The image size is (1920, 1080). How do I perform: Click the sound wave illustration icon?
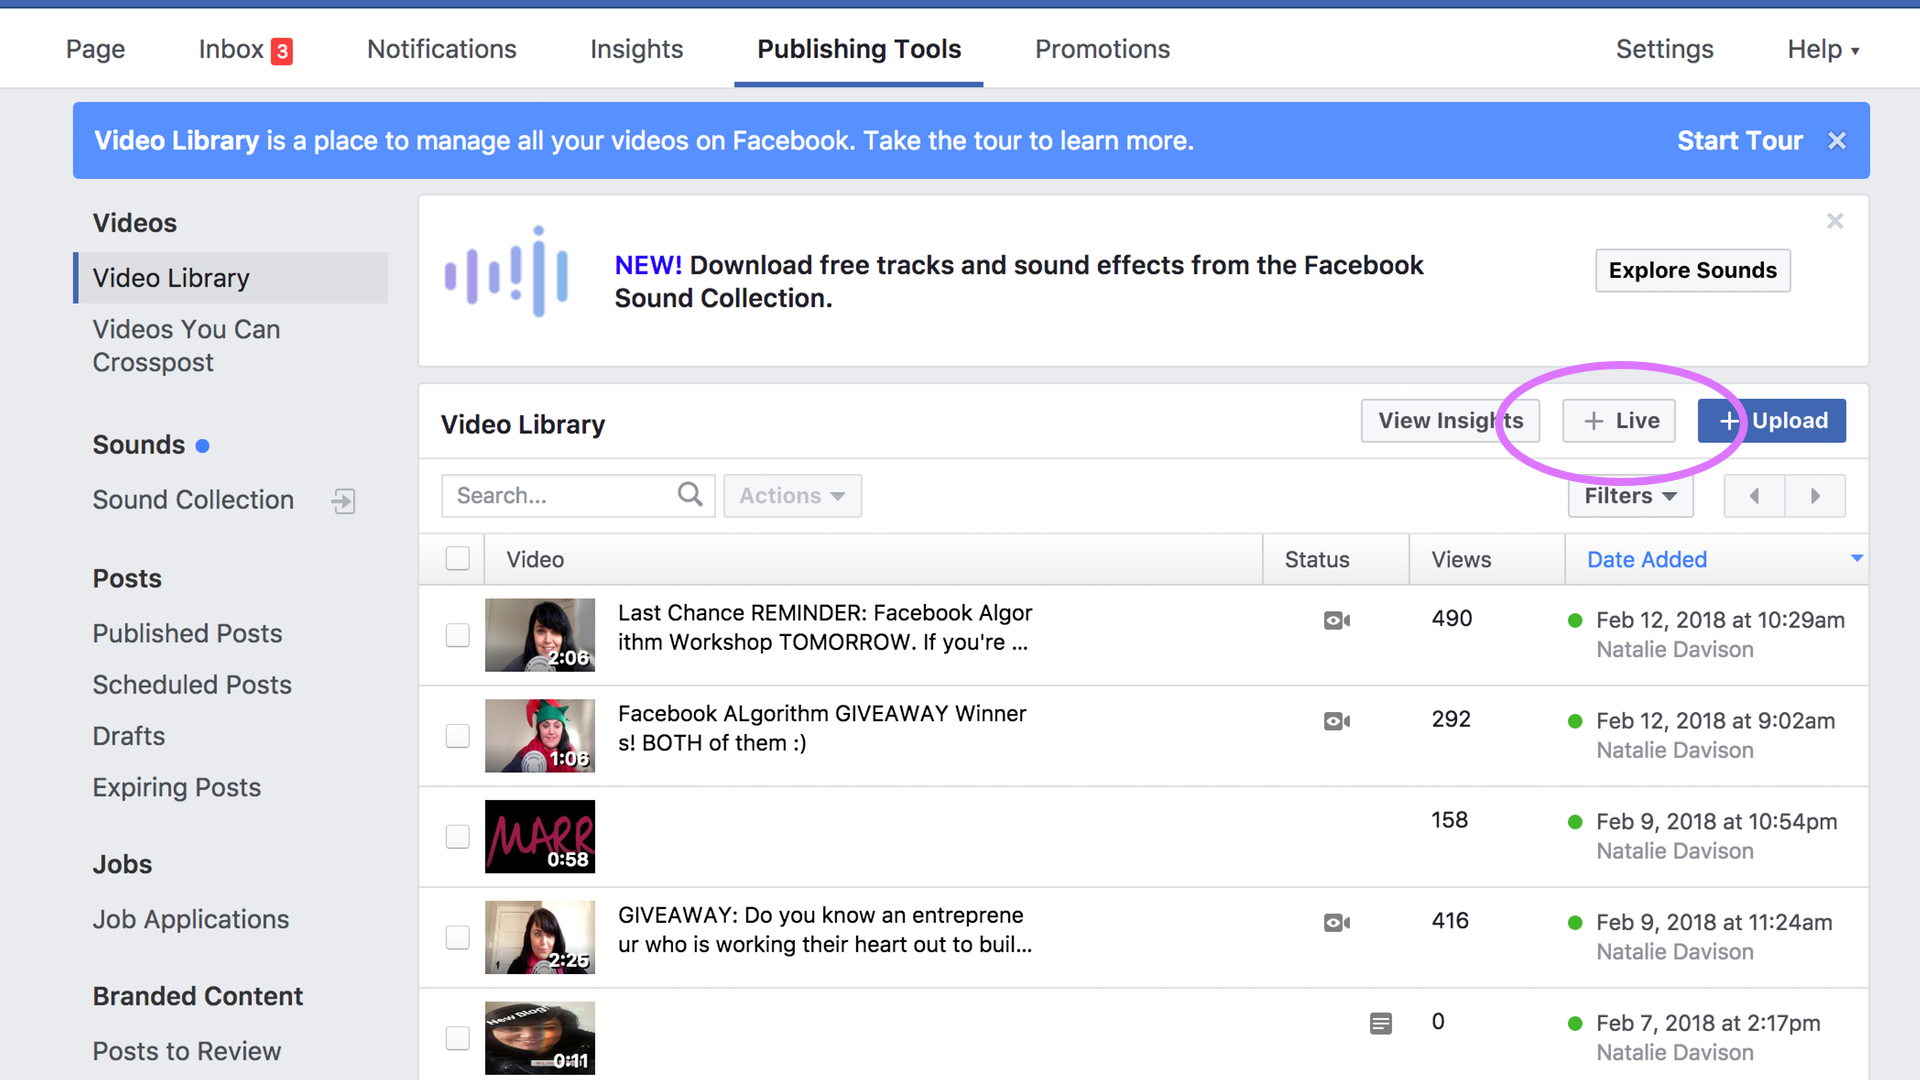click(x=507, y=272)
